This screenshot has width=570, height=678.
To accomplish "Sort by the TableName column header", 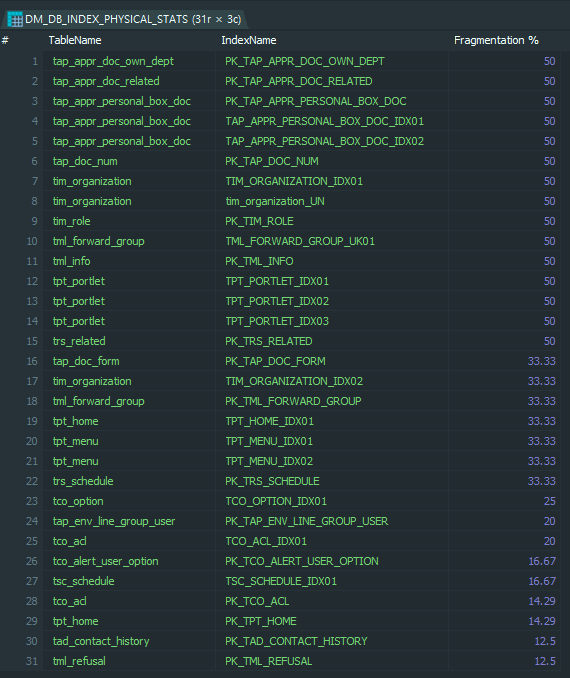I will pos(75,40).
